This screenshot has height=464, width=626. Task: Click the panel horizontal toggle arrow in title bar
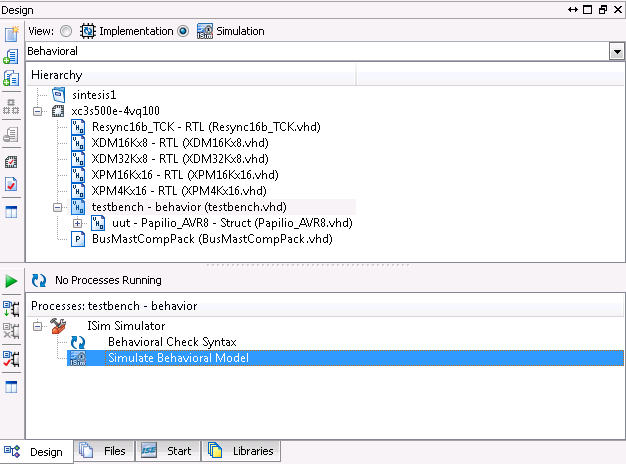pyautogui.click(x=573, y=10)
